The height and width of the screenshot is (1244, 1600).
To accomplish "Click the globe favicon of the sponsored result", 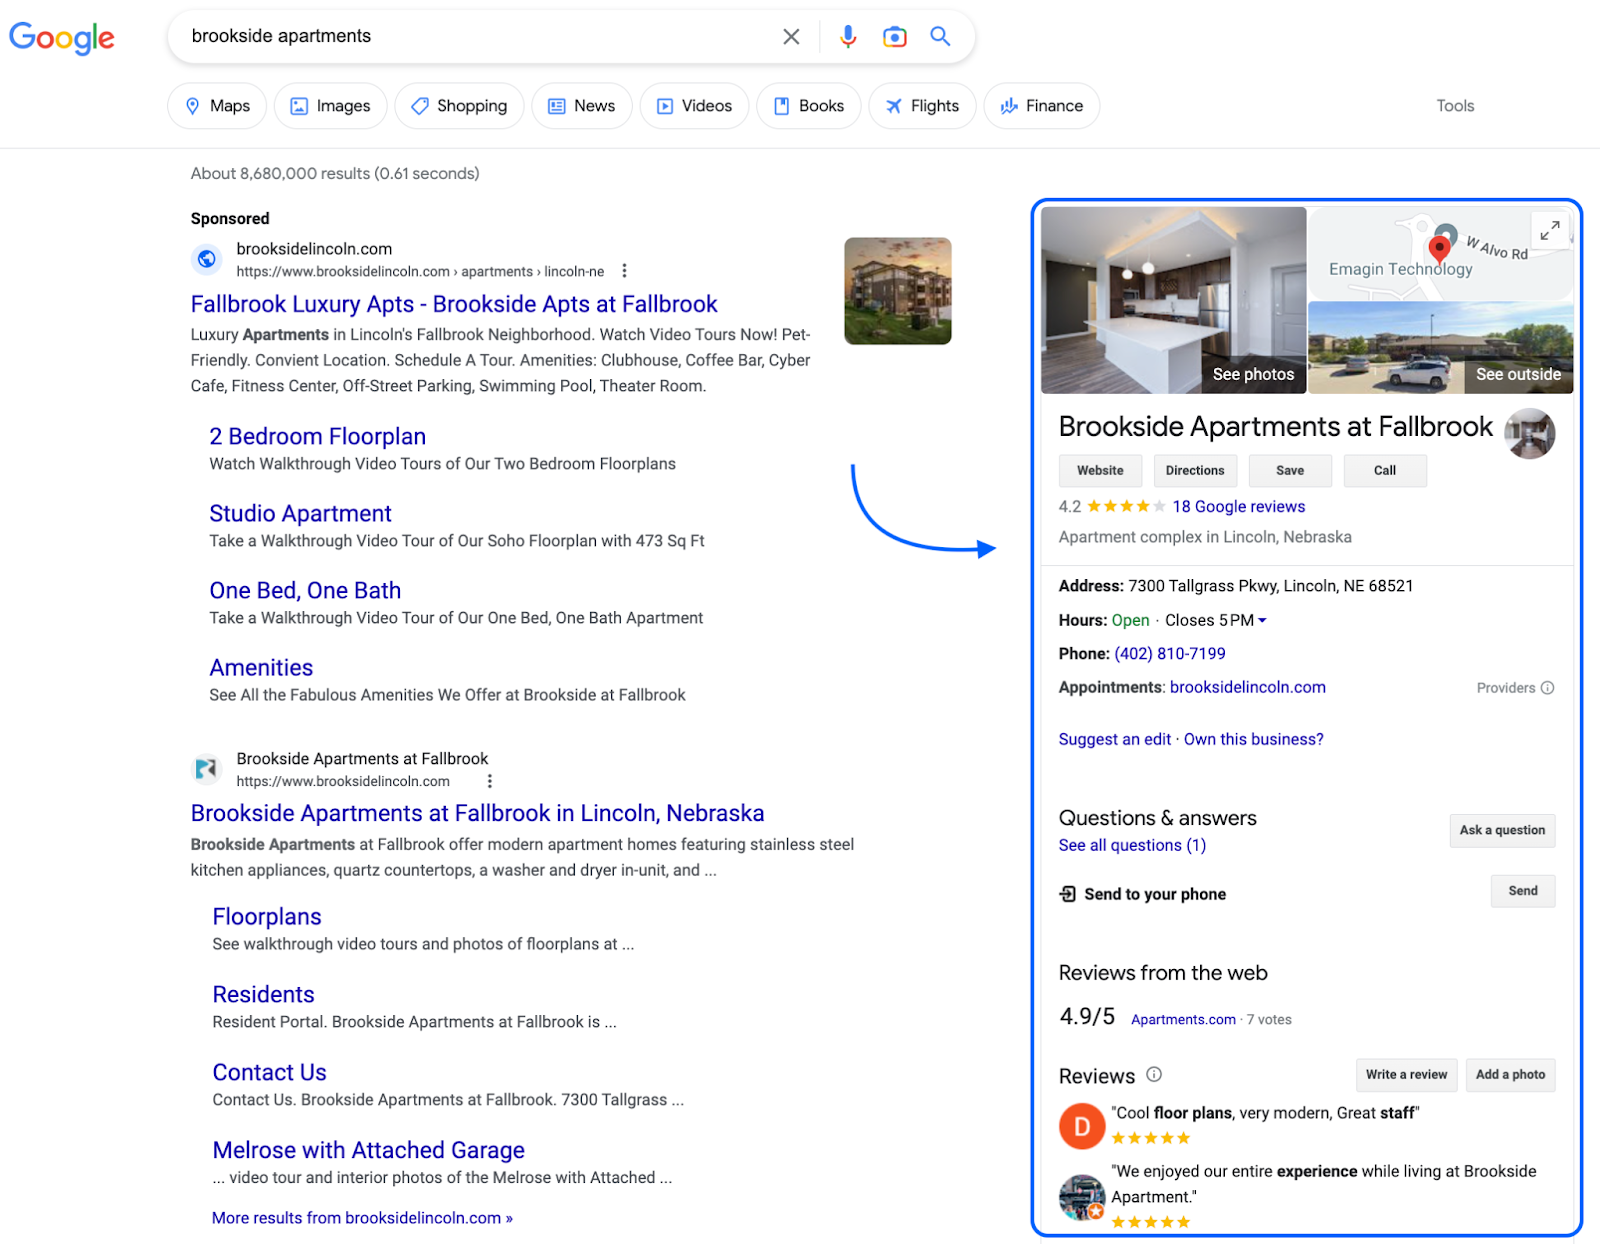I will tap(207, 259).
